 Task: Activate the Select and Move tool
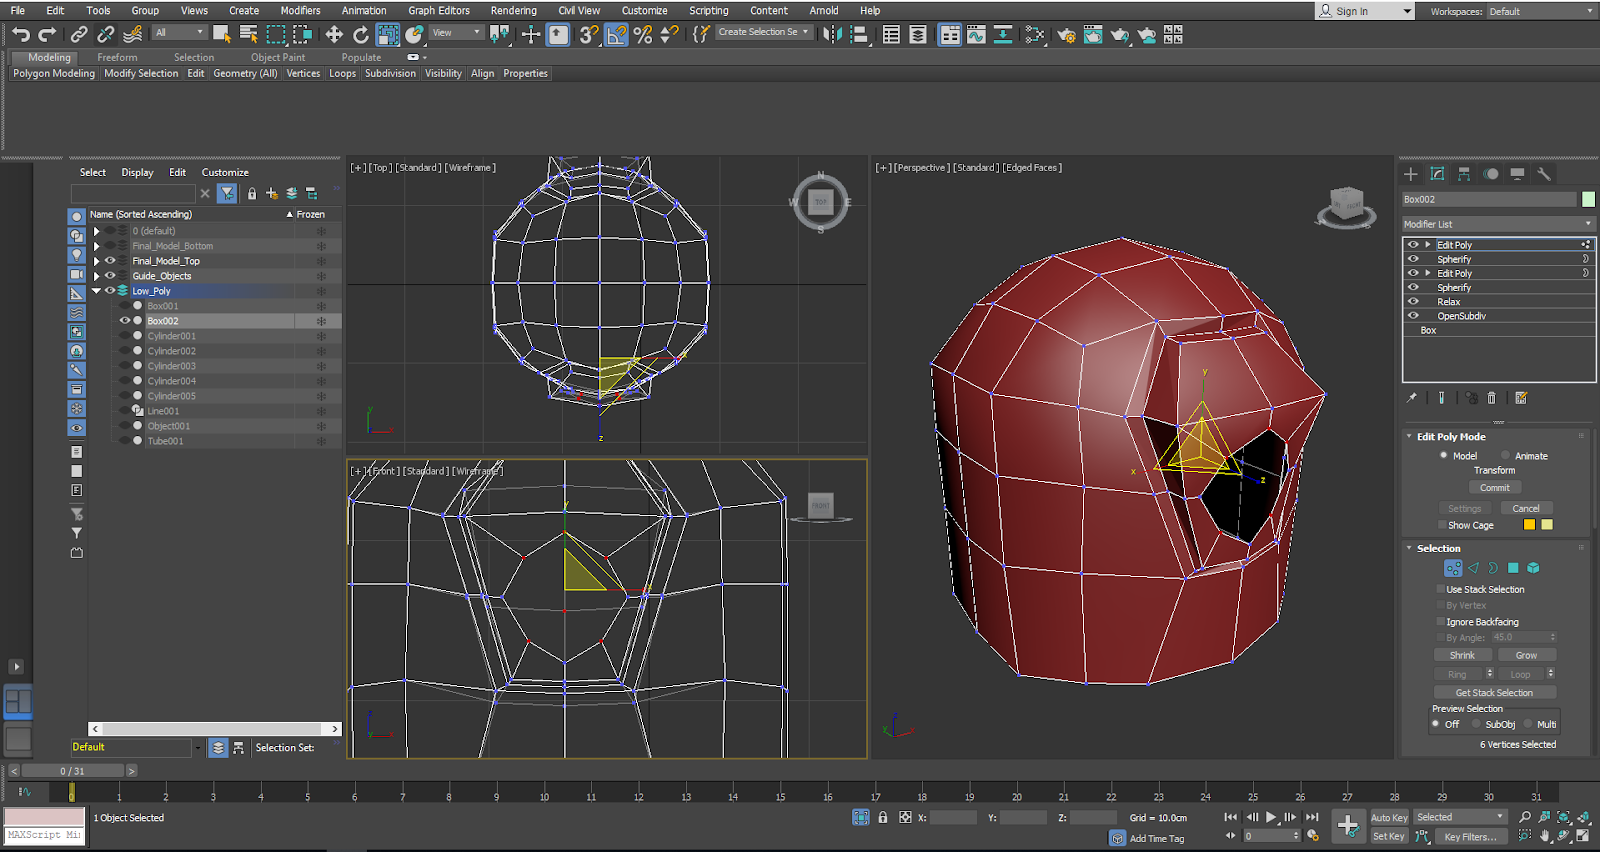334,34
